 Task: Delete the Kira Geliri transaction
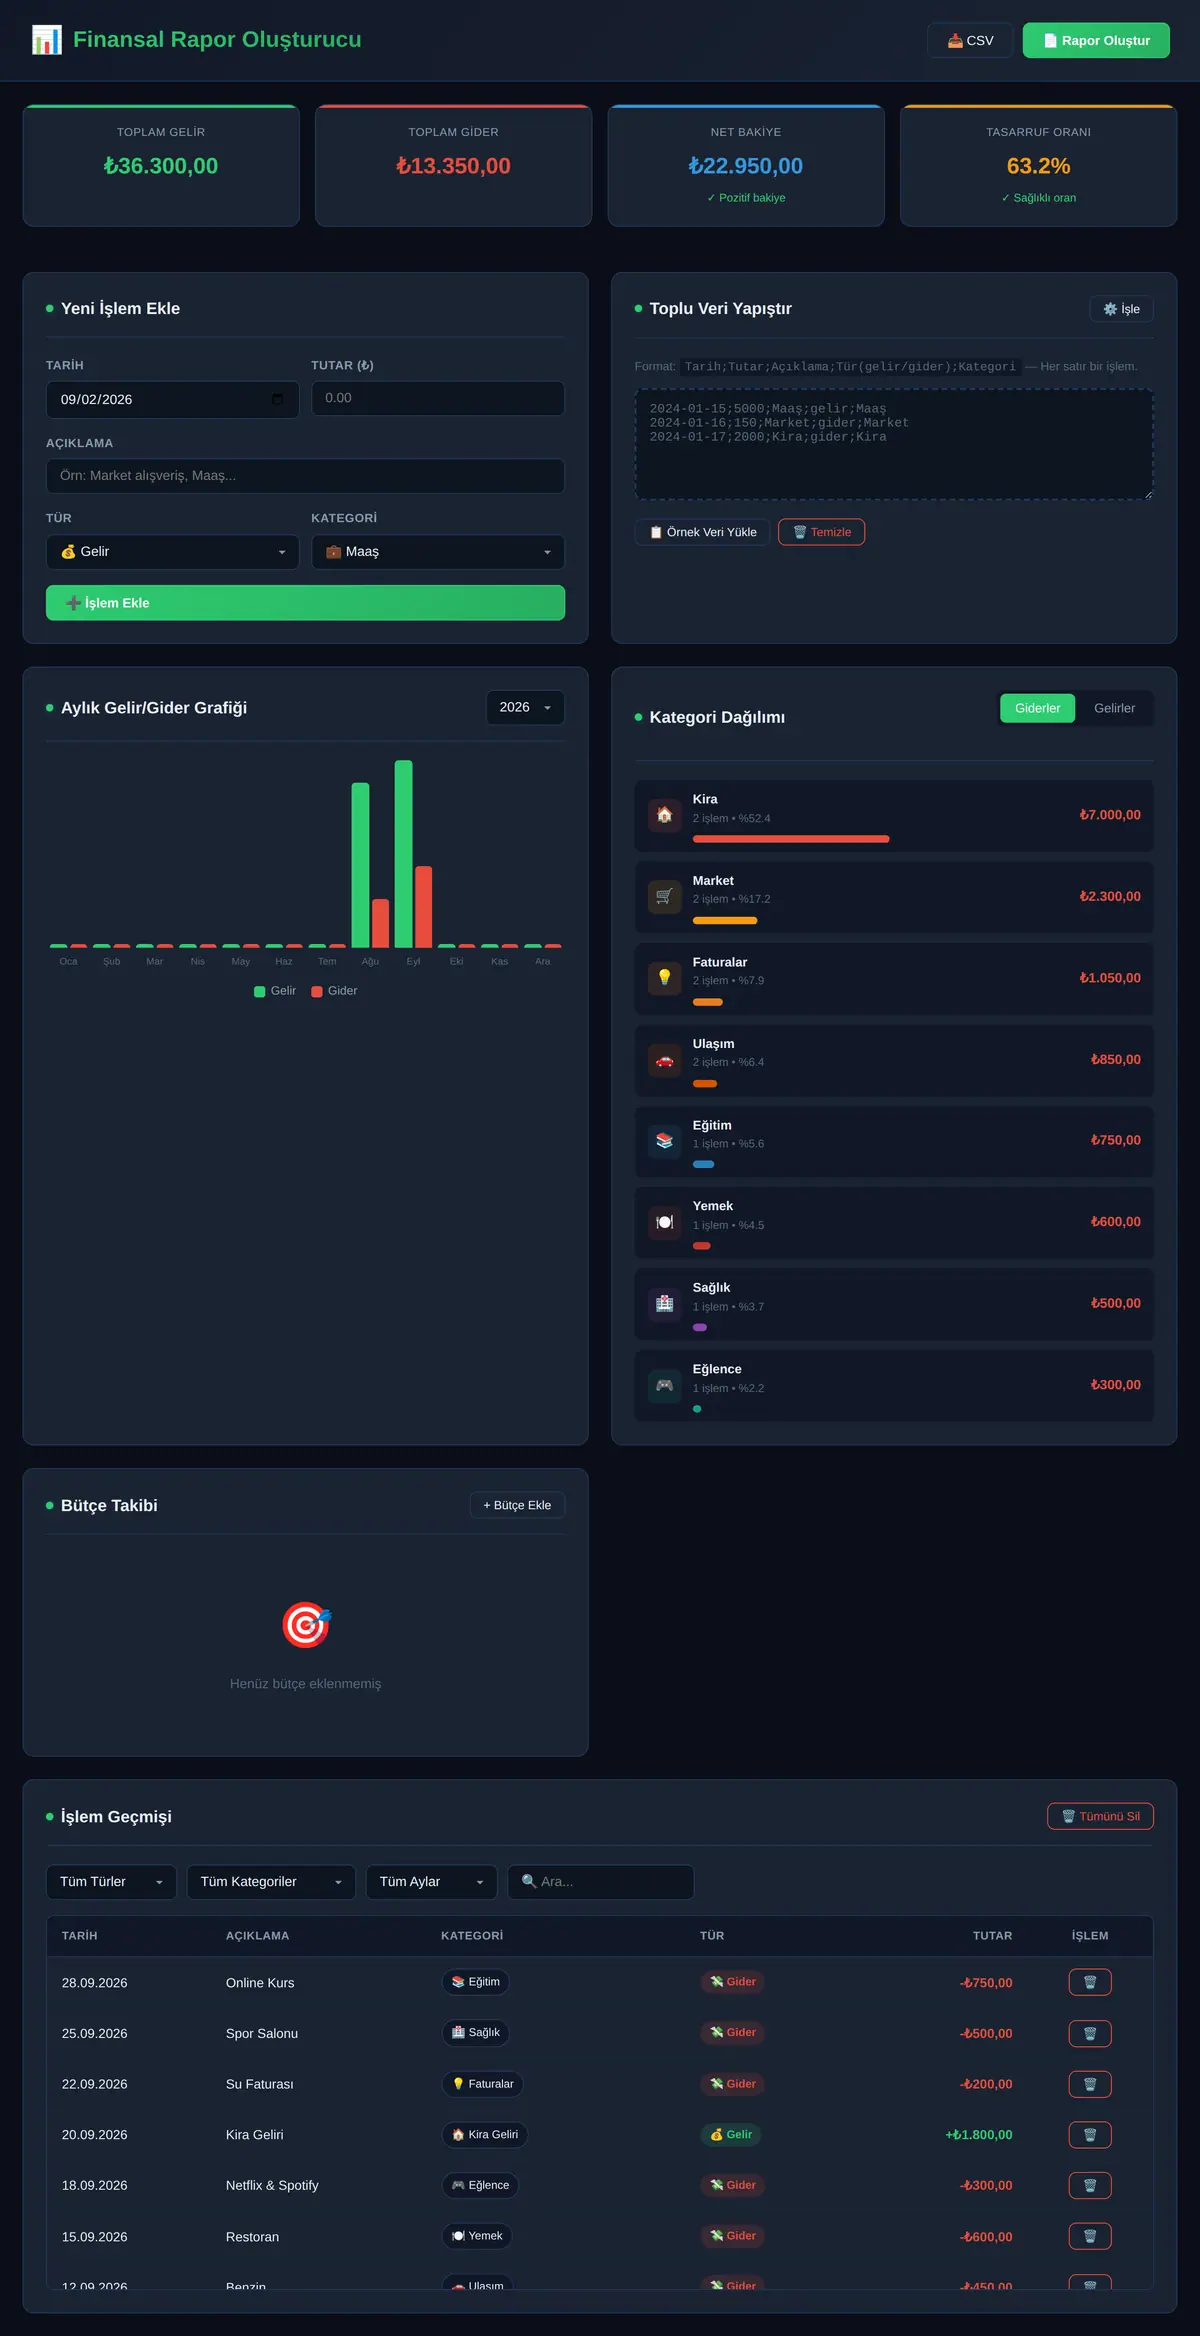click(x=1090, y=2135)
